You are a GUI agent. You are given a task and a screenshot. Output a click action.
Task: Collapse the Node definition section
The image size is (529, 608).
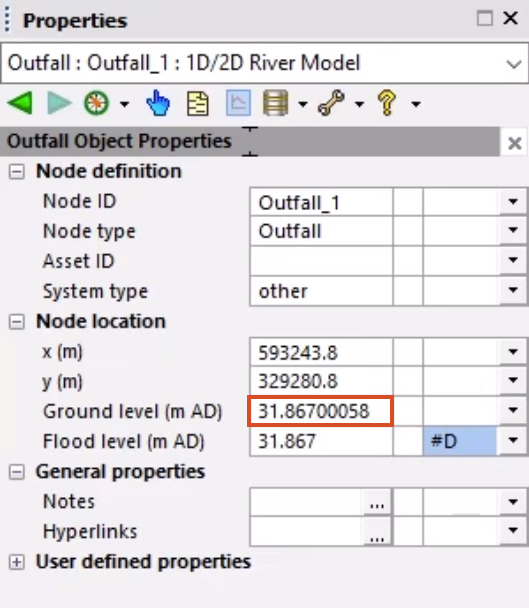point(16,171)
